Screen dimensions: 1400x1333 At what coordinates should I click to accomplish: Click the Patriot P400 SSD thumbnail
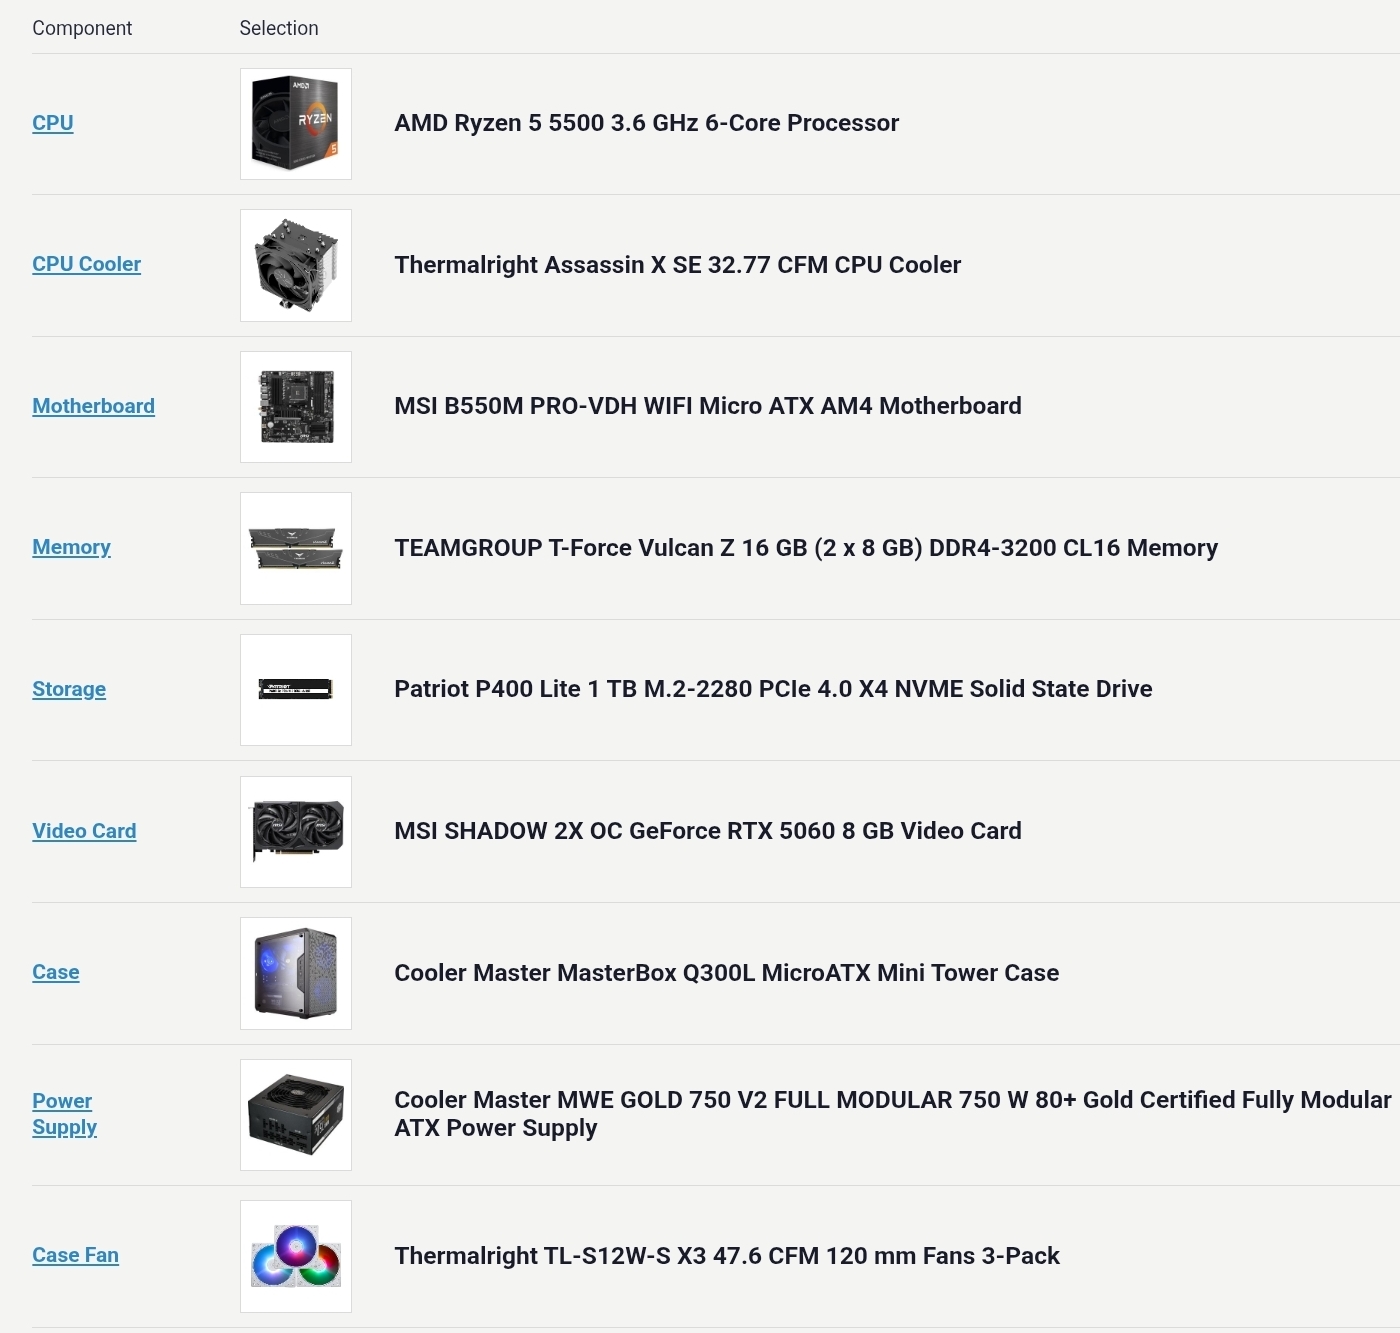[x=296, y=690]
